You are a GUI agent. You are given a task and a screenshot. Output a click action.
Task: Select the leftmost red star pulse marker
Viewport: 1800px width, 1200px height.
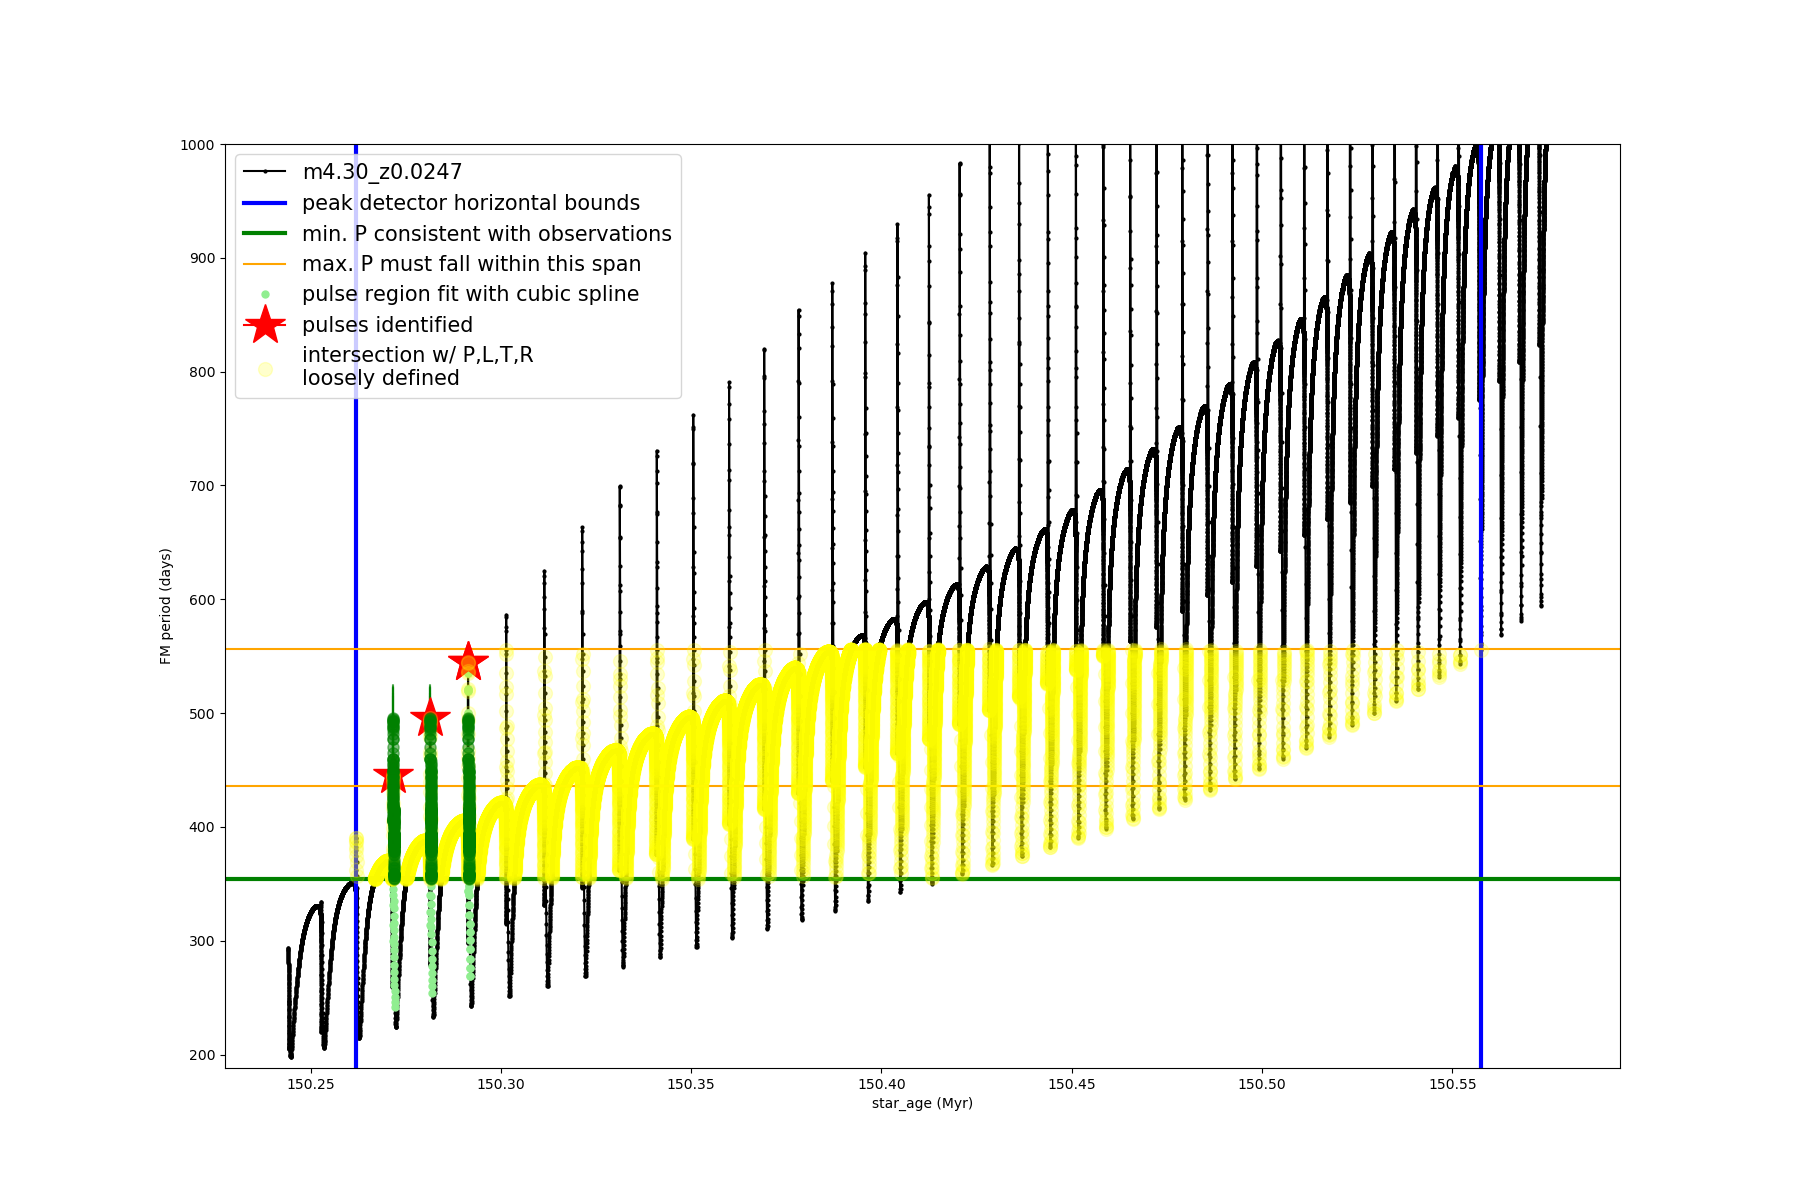(x=393, y=777)
